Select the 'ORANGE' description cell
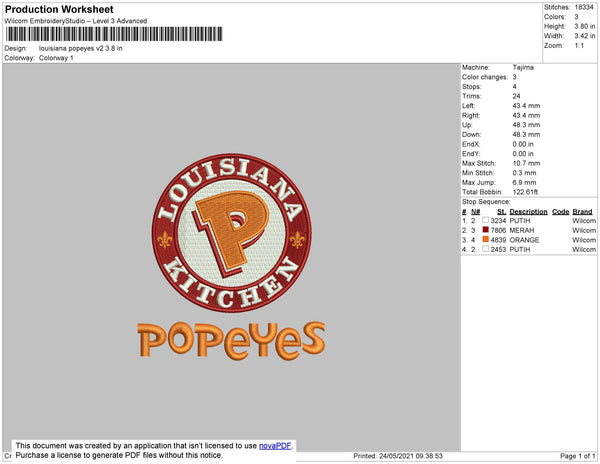 tap(524, 240)
